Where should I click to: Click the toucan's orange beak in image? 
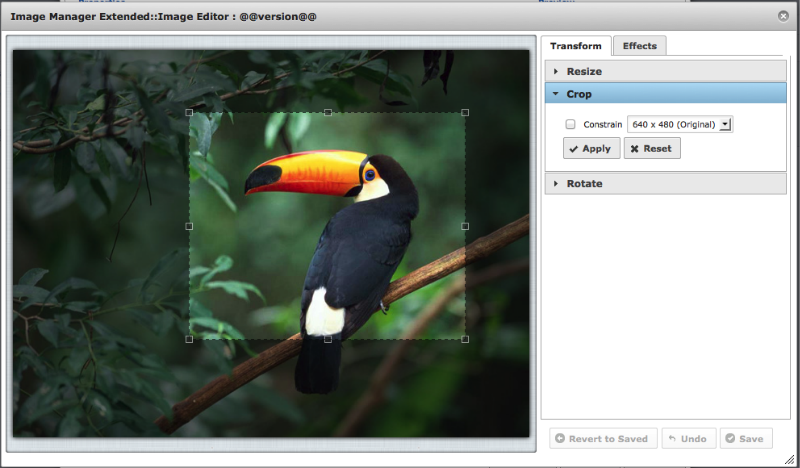click(x=310, y=170)
